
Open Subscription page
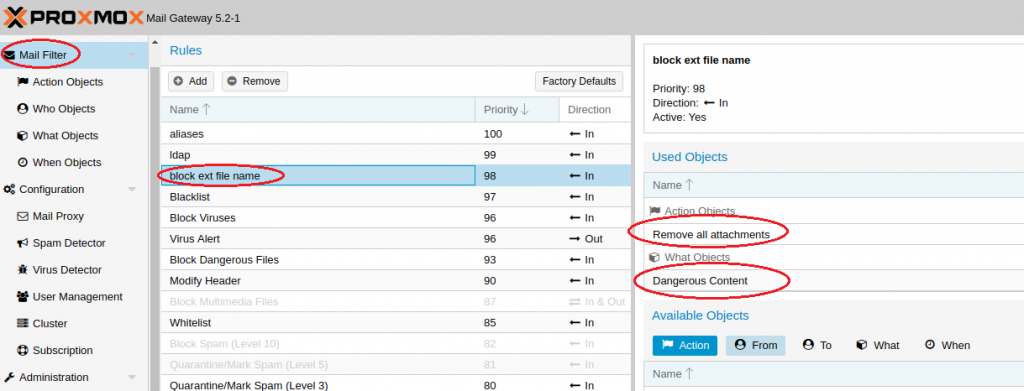point(63,350)
